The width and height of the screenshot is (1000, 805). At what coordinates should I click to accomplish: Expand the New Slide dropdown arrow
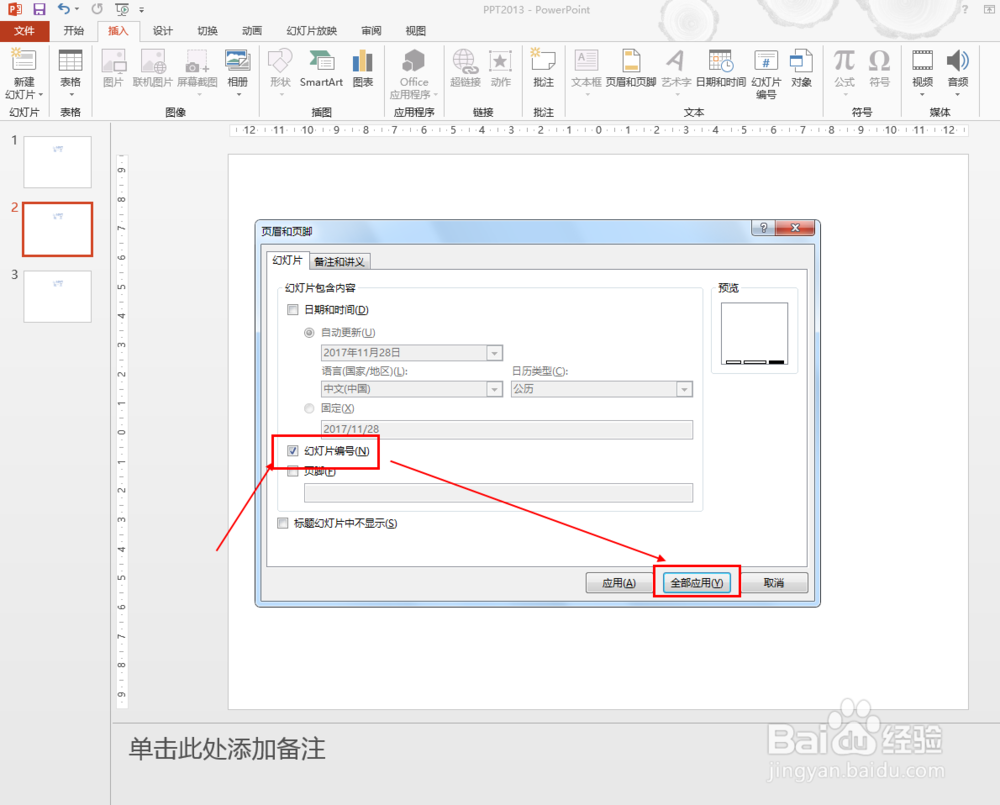pos(41,94)
